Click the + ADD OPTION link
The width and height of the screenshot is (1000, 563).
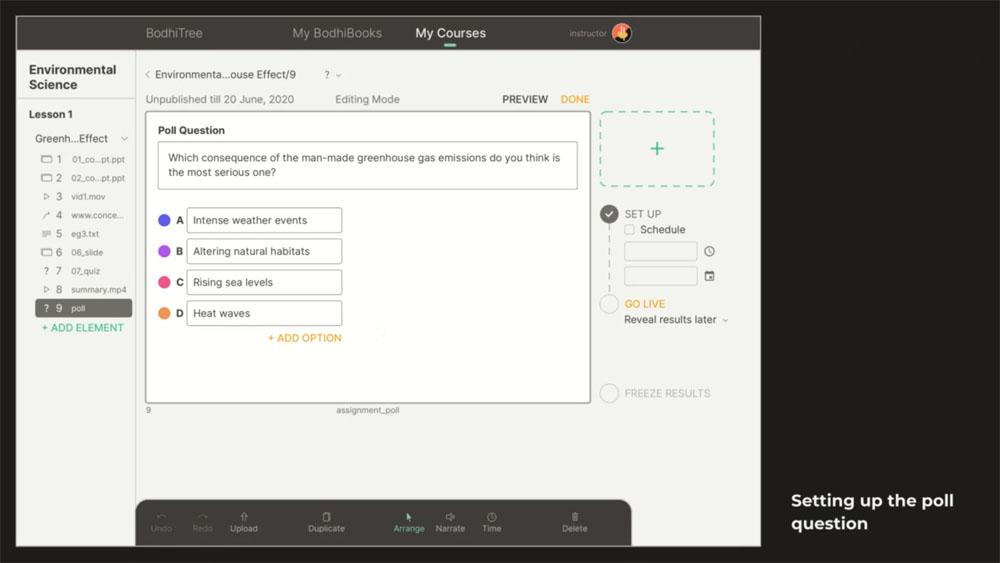tap(304, 338)
